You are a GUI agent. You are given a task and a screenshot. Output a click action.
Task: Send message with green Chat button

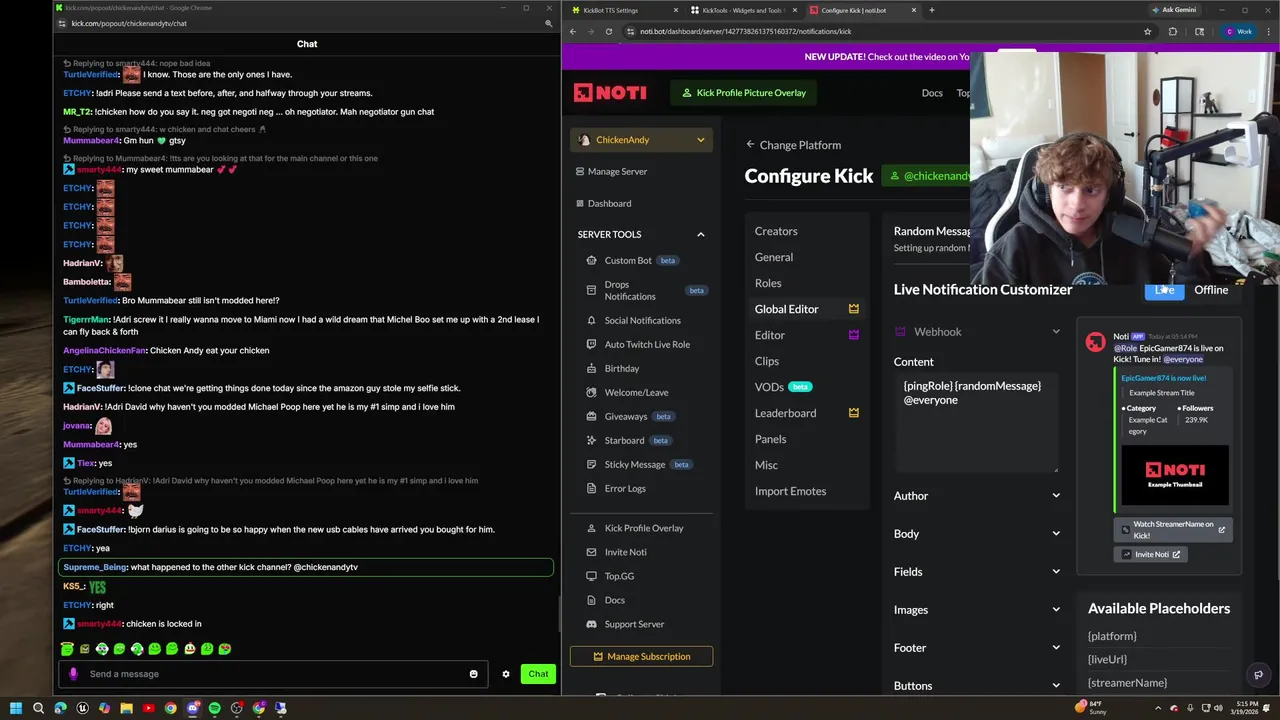[x=538, y=674]
